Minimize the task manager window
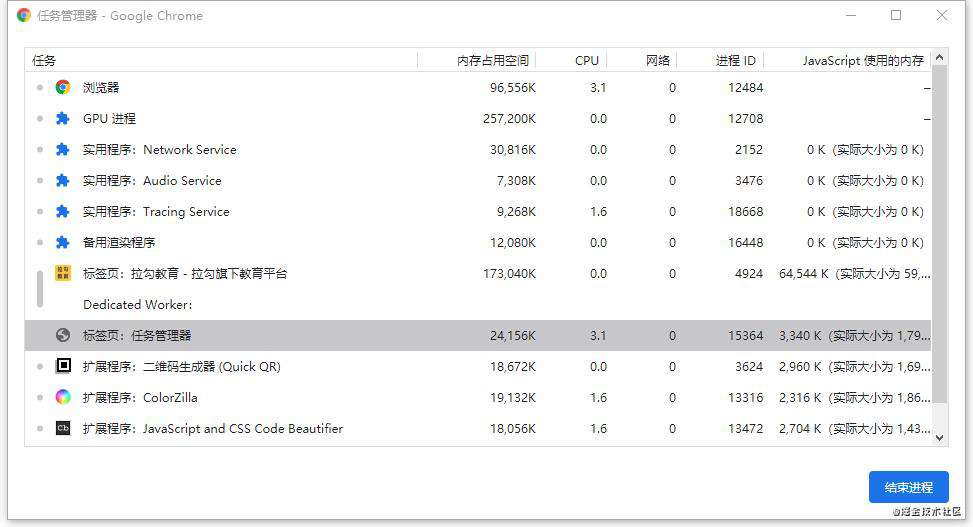The width and height of the screenshot is (973, 527). coord(851,15)
